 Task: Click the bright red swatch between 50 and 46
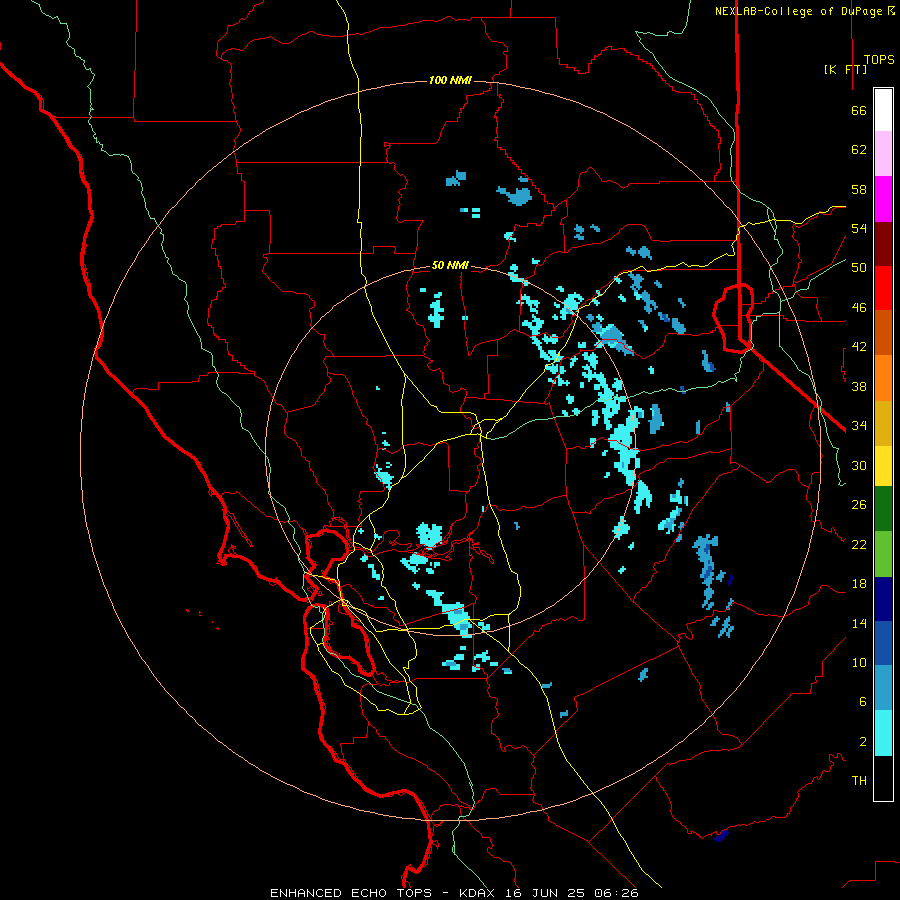pyautogui.click(x=883, y=288)
